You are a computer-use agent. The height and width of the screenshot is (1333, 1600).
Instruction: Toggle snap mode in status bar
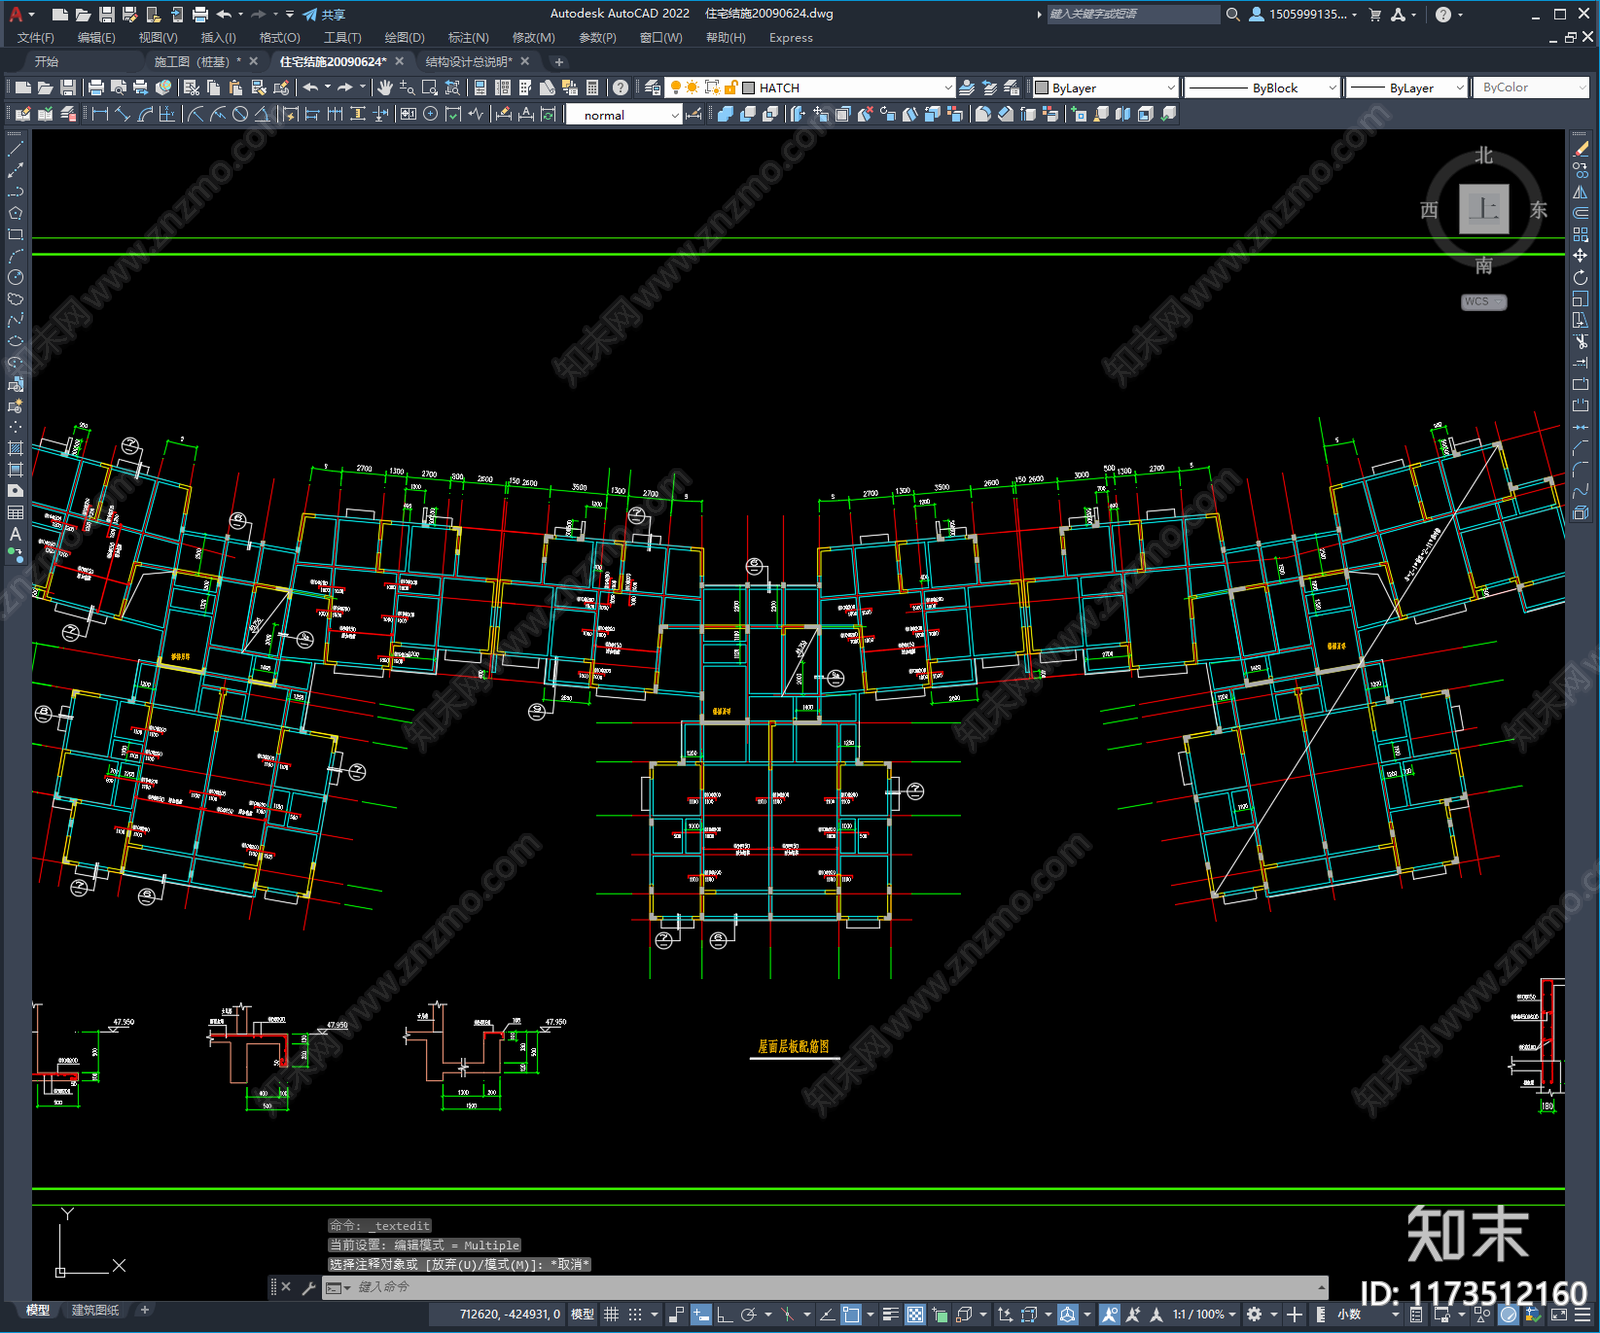tap(635, 1314)
